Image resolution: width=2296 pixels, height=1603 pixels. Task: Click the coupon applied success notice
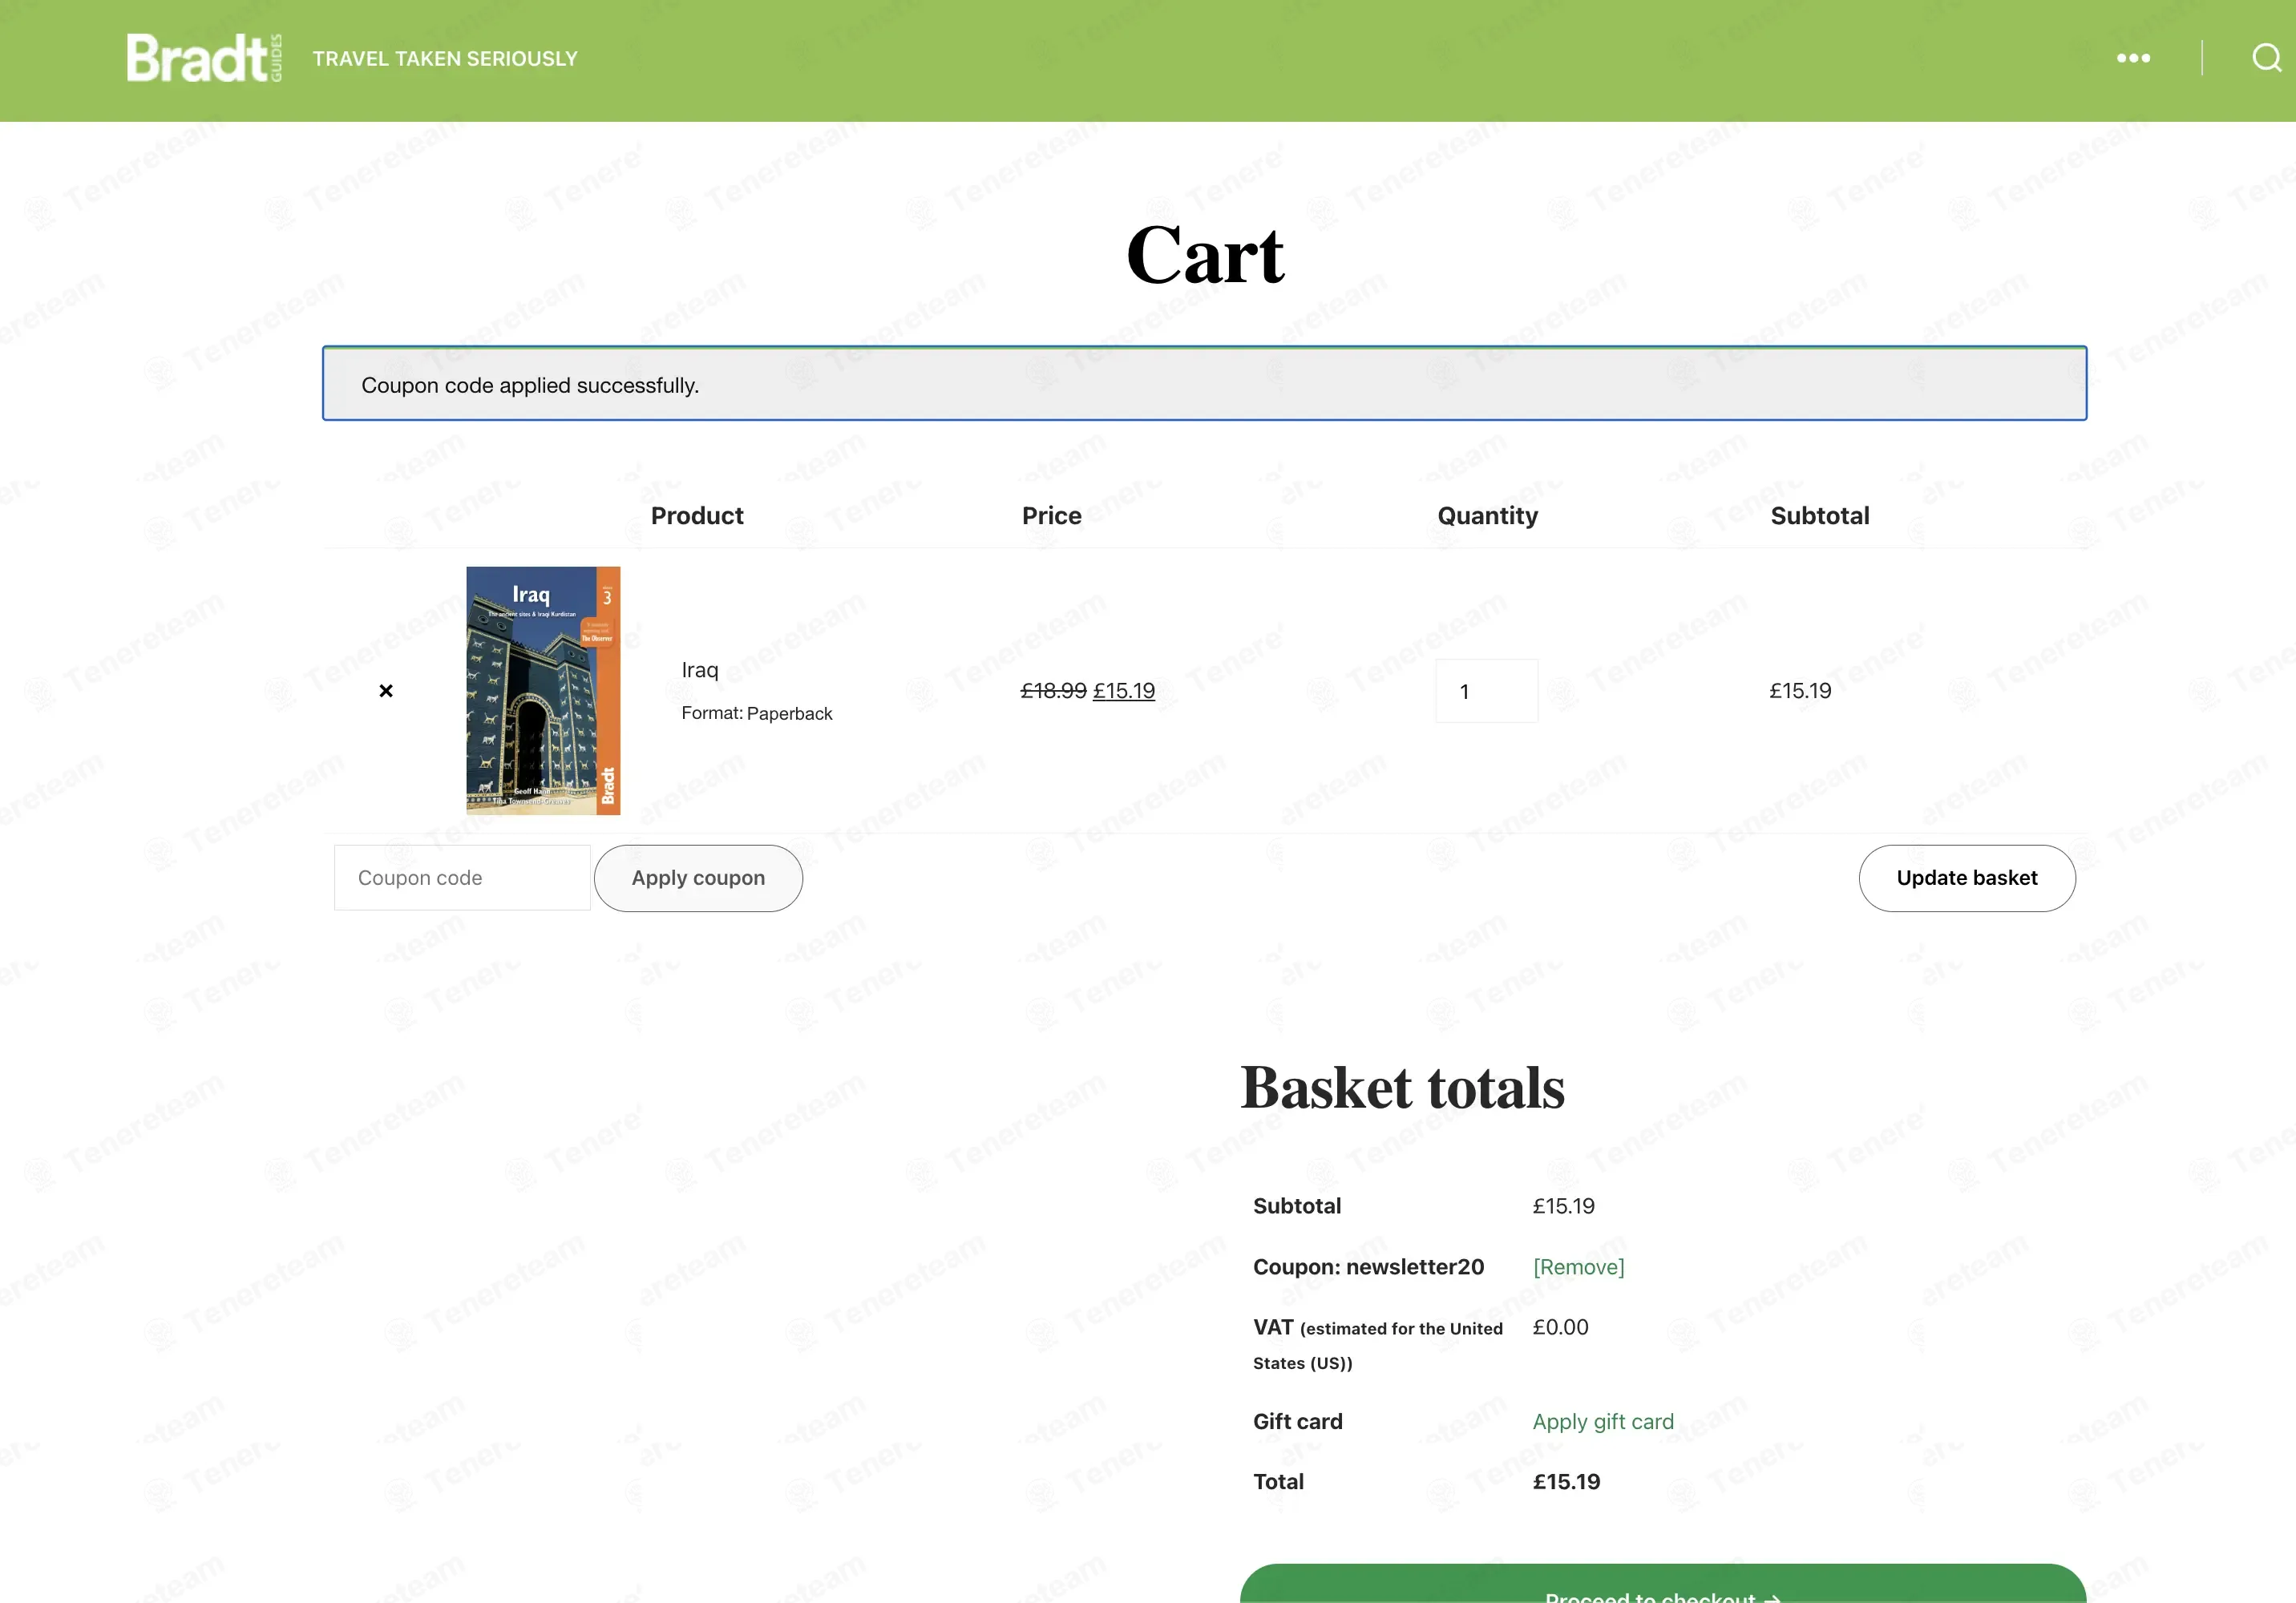pyautogui.click(x=1204, y=384)
